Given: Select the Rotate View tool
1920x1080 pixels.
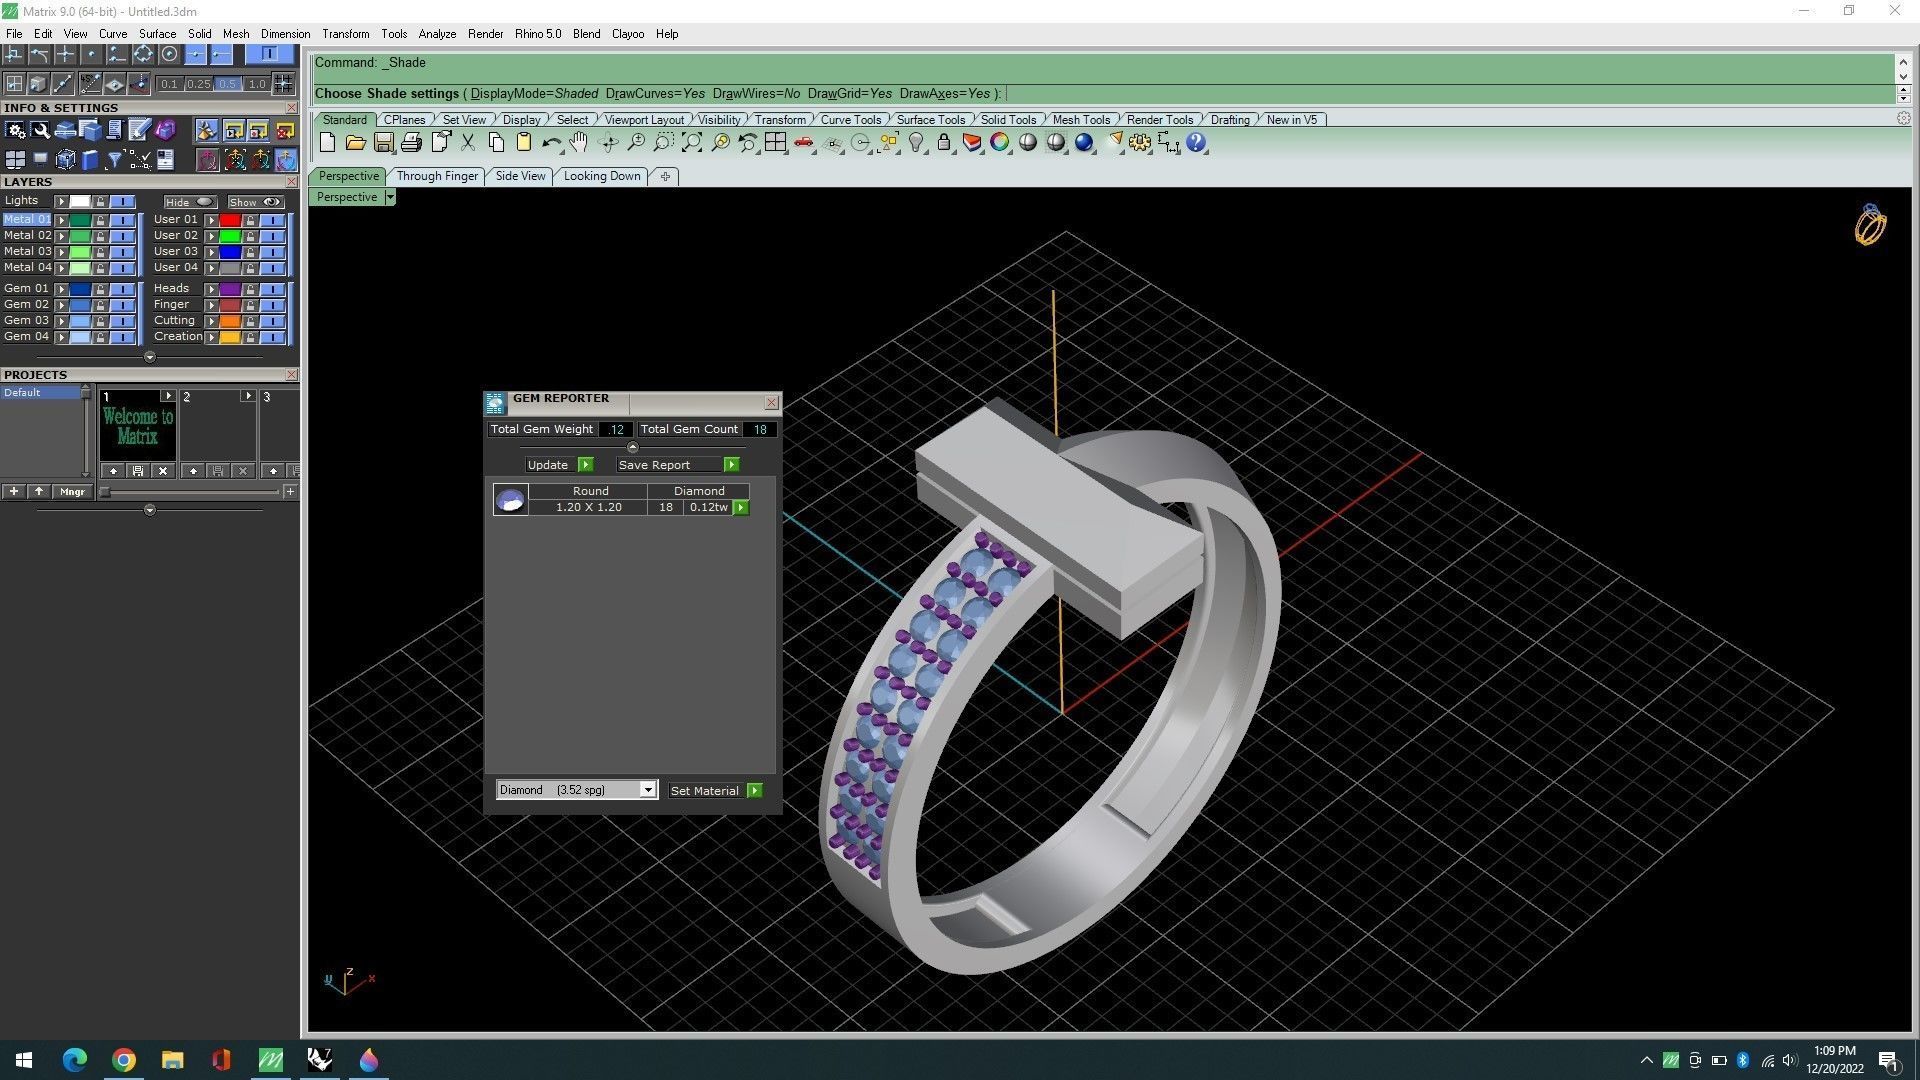Looking at the screenshot, I should (608, 143).
